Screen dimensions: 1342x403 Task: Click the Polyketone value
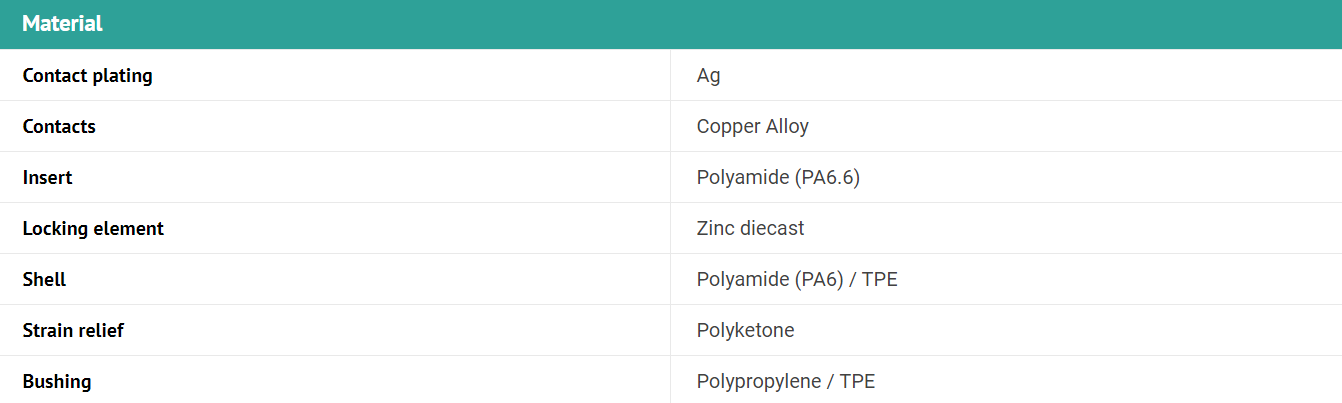coord(745,330)
